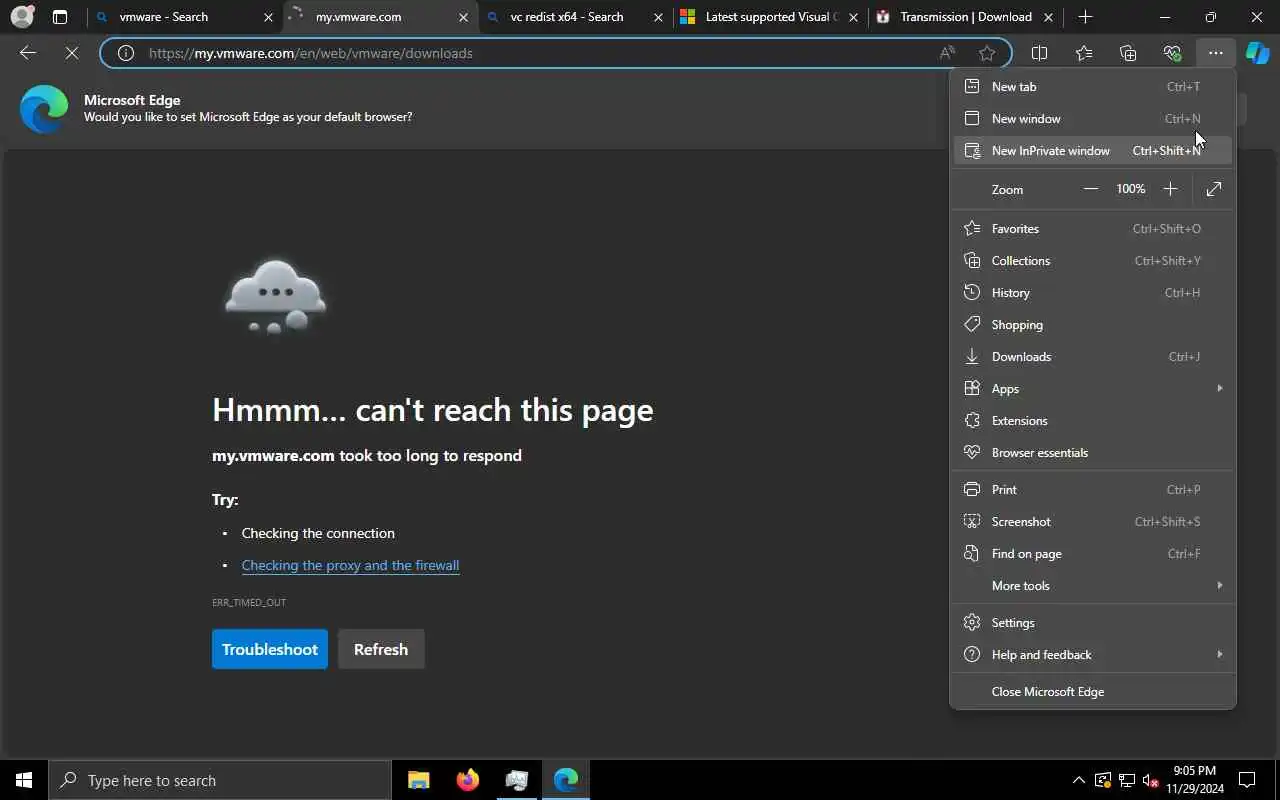The height and width of the screenshot is (800, 1280).
Task: Zoom out with the minus button
Action: [x=1091, y=189]
